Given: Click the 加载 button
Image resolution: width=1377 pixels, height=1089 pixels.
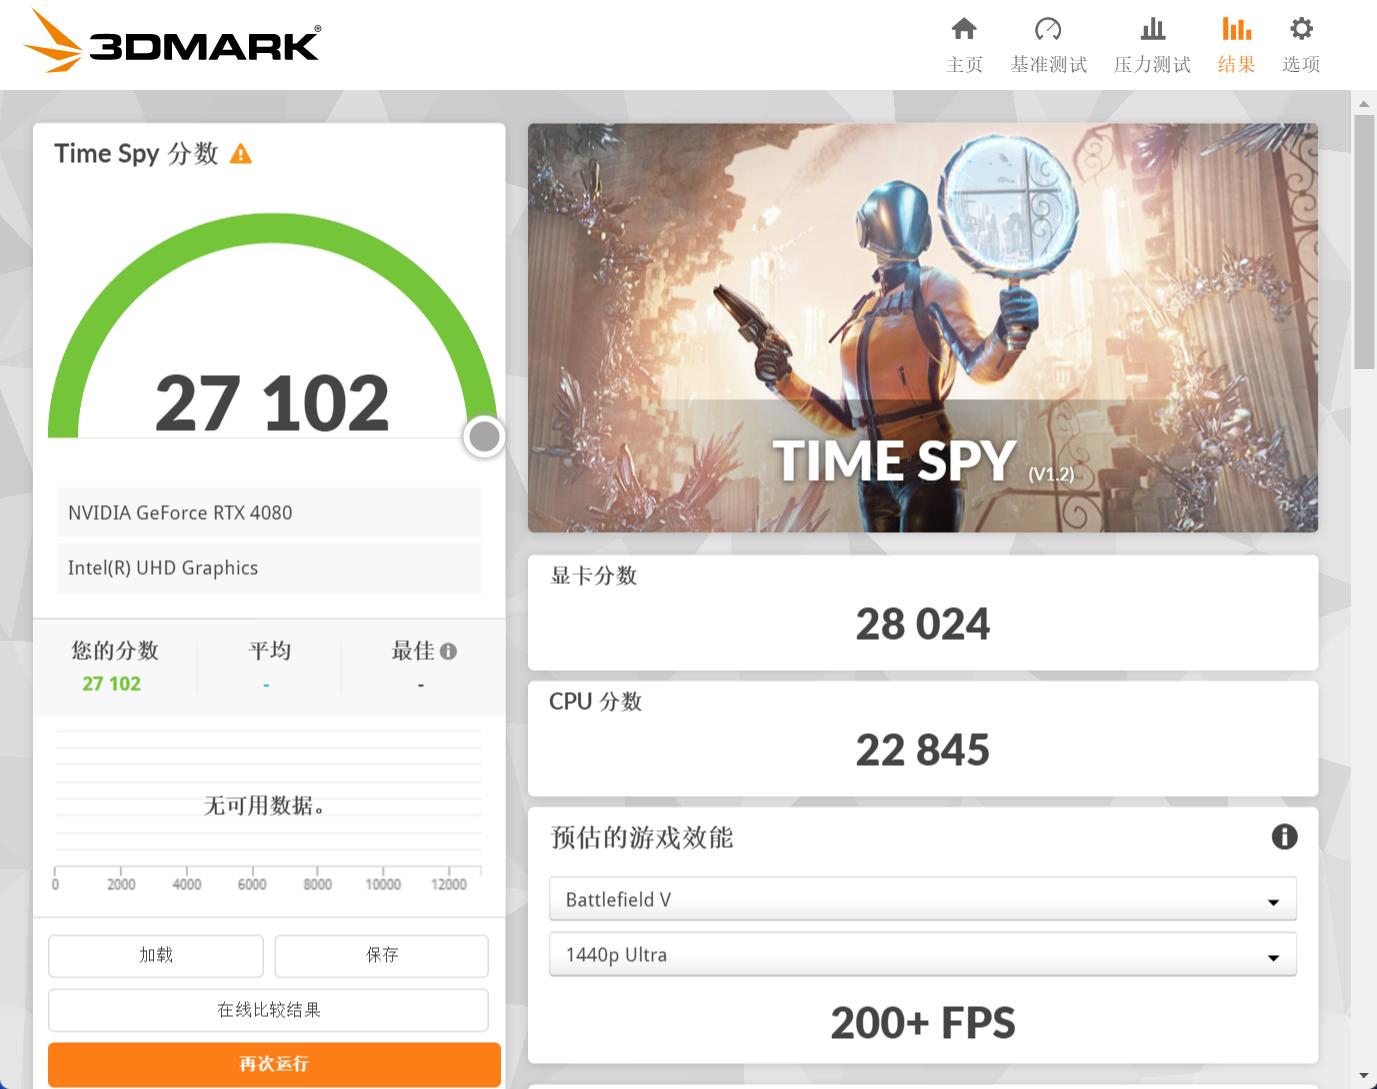Looking at the screenshot, I should point(155,955).
